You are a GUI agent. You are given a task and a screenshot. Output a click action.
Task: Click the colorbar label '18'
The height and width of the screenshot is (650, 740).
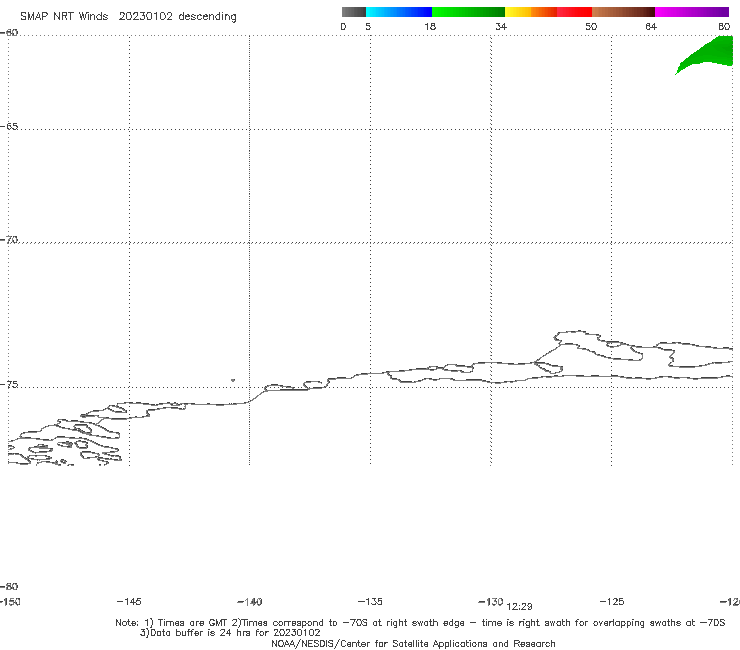coord(430,26)
